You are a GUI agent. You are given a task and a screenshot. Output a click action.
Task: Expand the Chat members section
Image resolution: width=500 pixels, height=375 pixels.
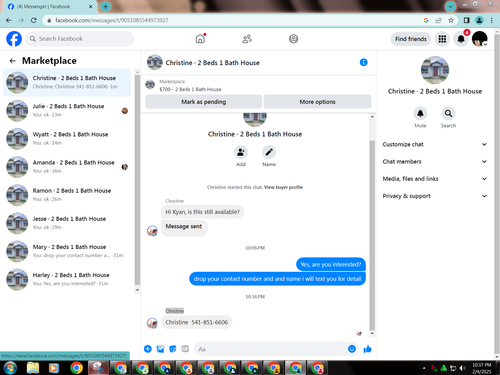point(435,162)
